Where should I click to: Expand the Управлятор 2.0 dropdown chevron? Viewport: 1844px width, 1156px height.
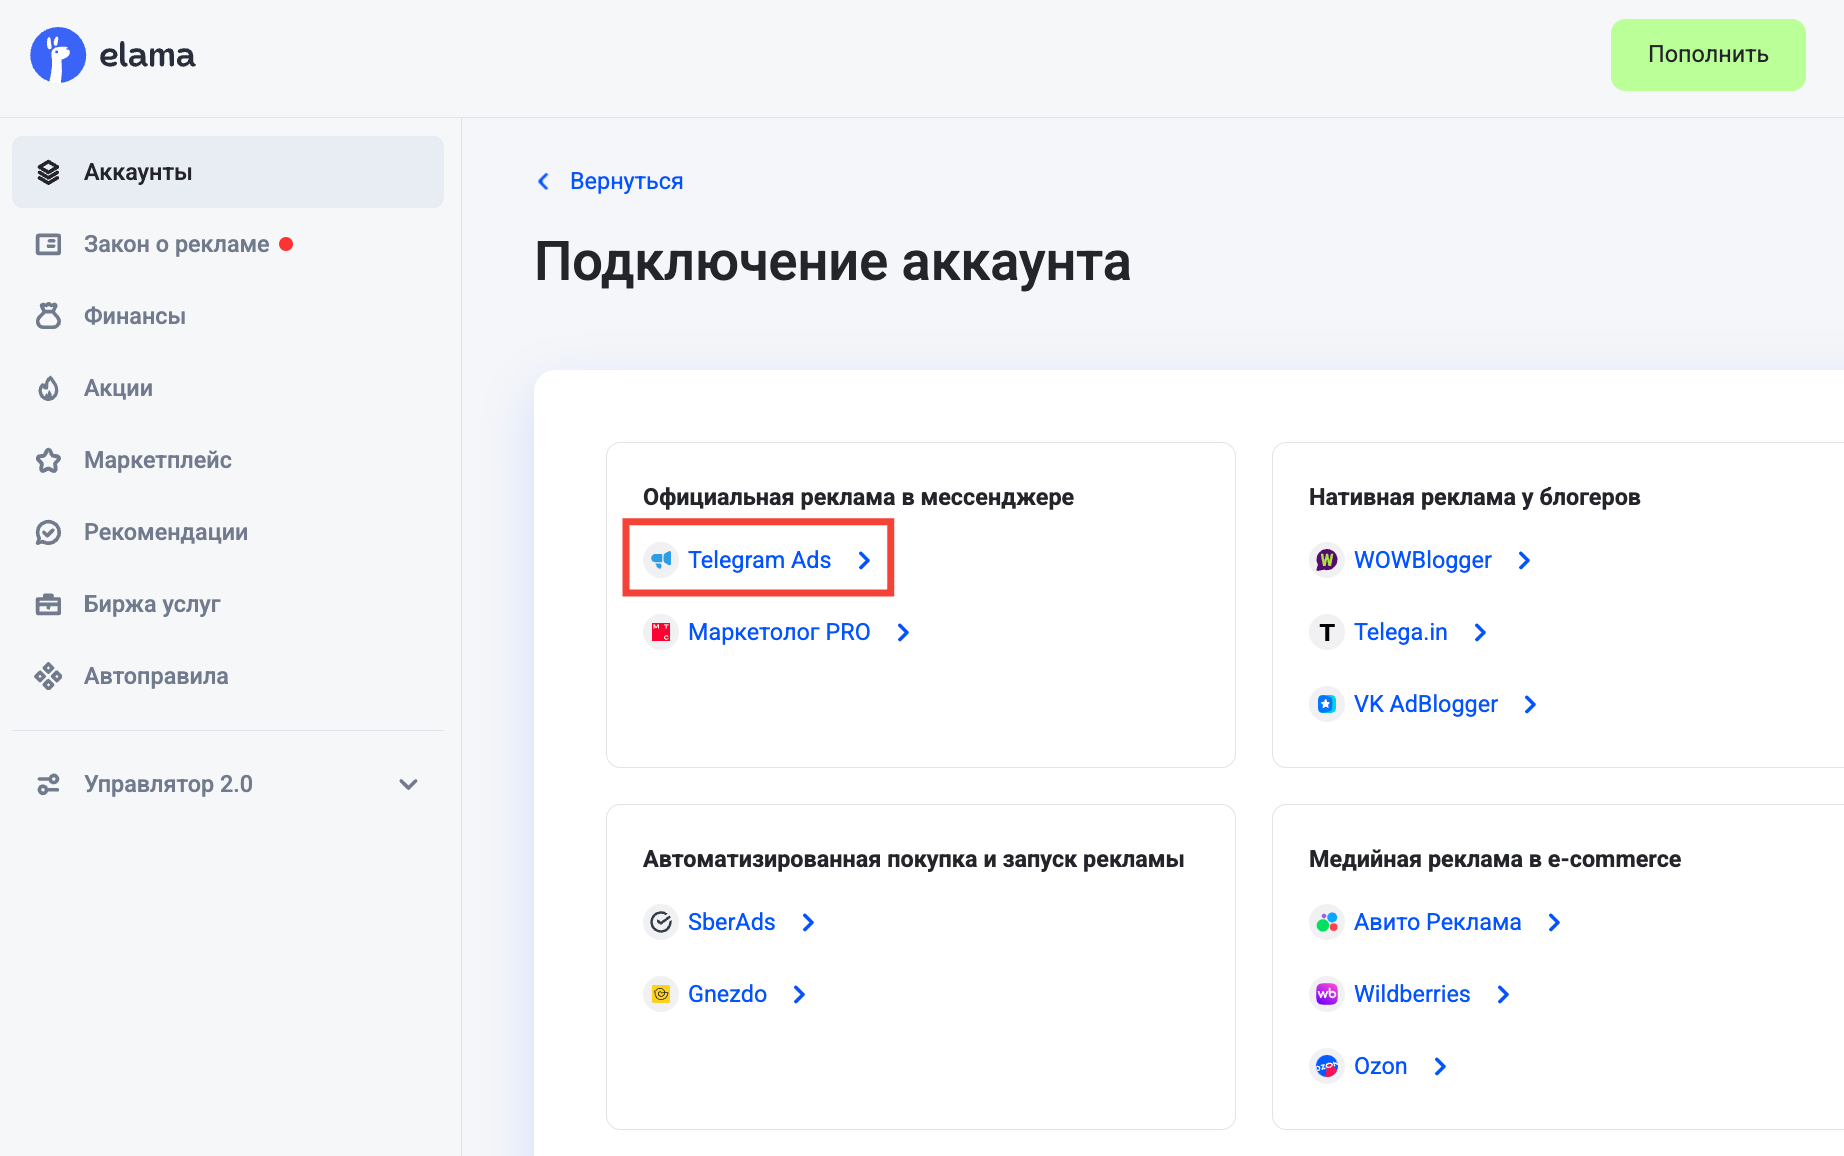pyautogui.click(x=408, y=784)
